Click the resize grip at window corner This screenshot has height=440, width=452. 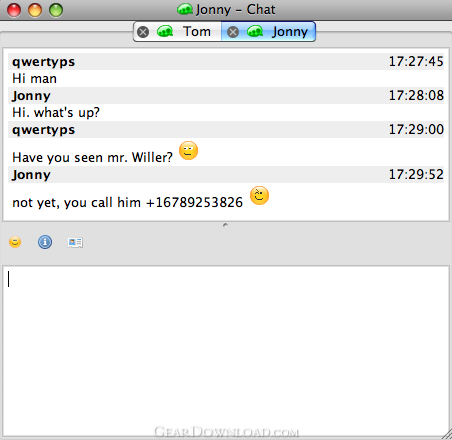[447, 435]
